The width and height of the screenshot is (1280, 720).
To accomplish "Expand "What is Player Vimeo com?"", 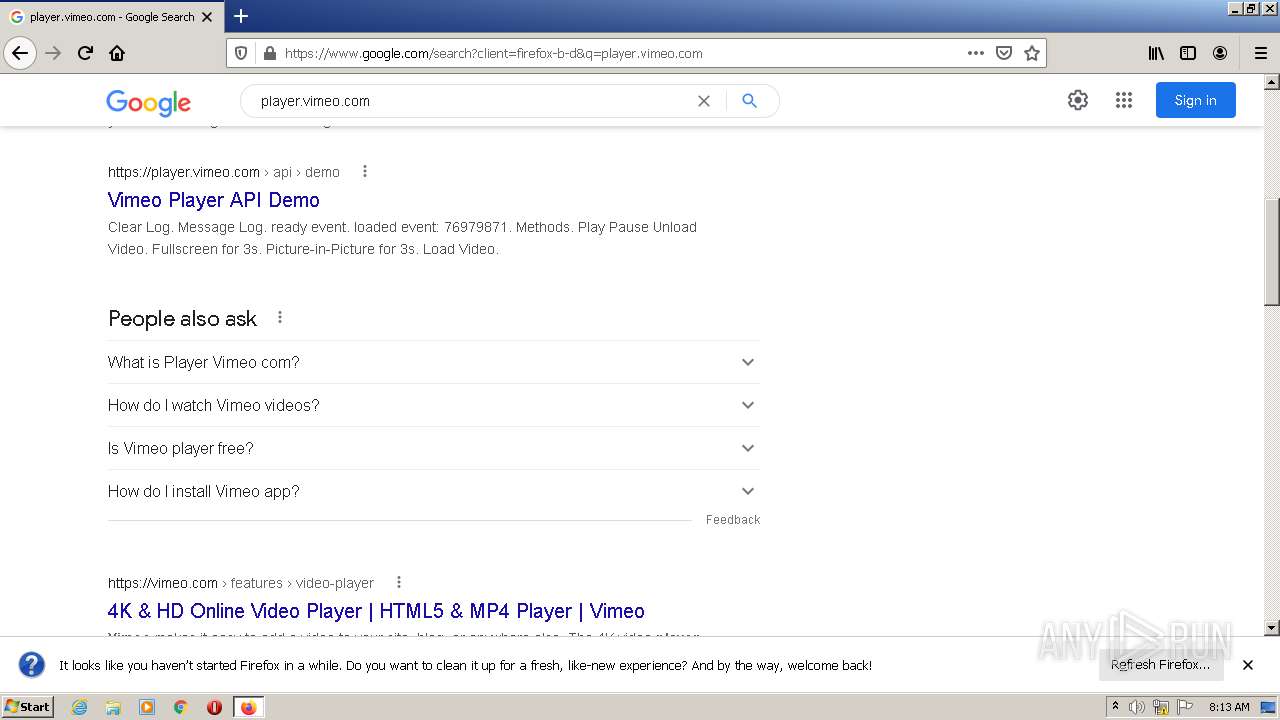I will click(x=433, y=362).
